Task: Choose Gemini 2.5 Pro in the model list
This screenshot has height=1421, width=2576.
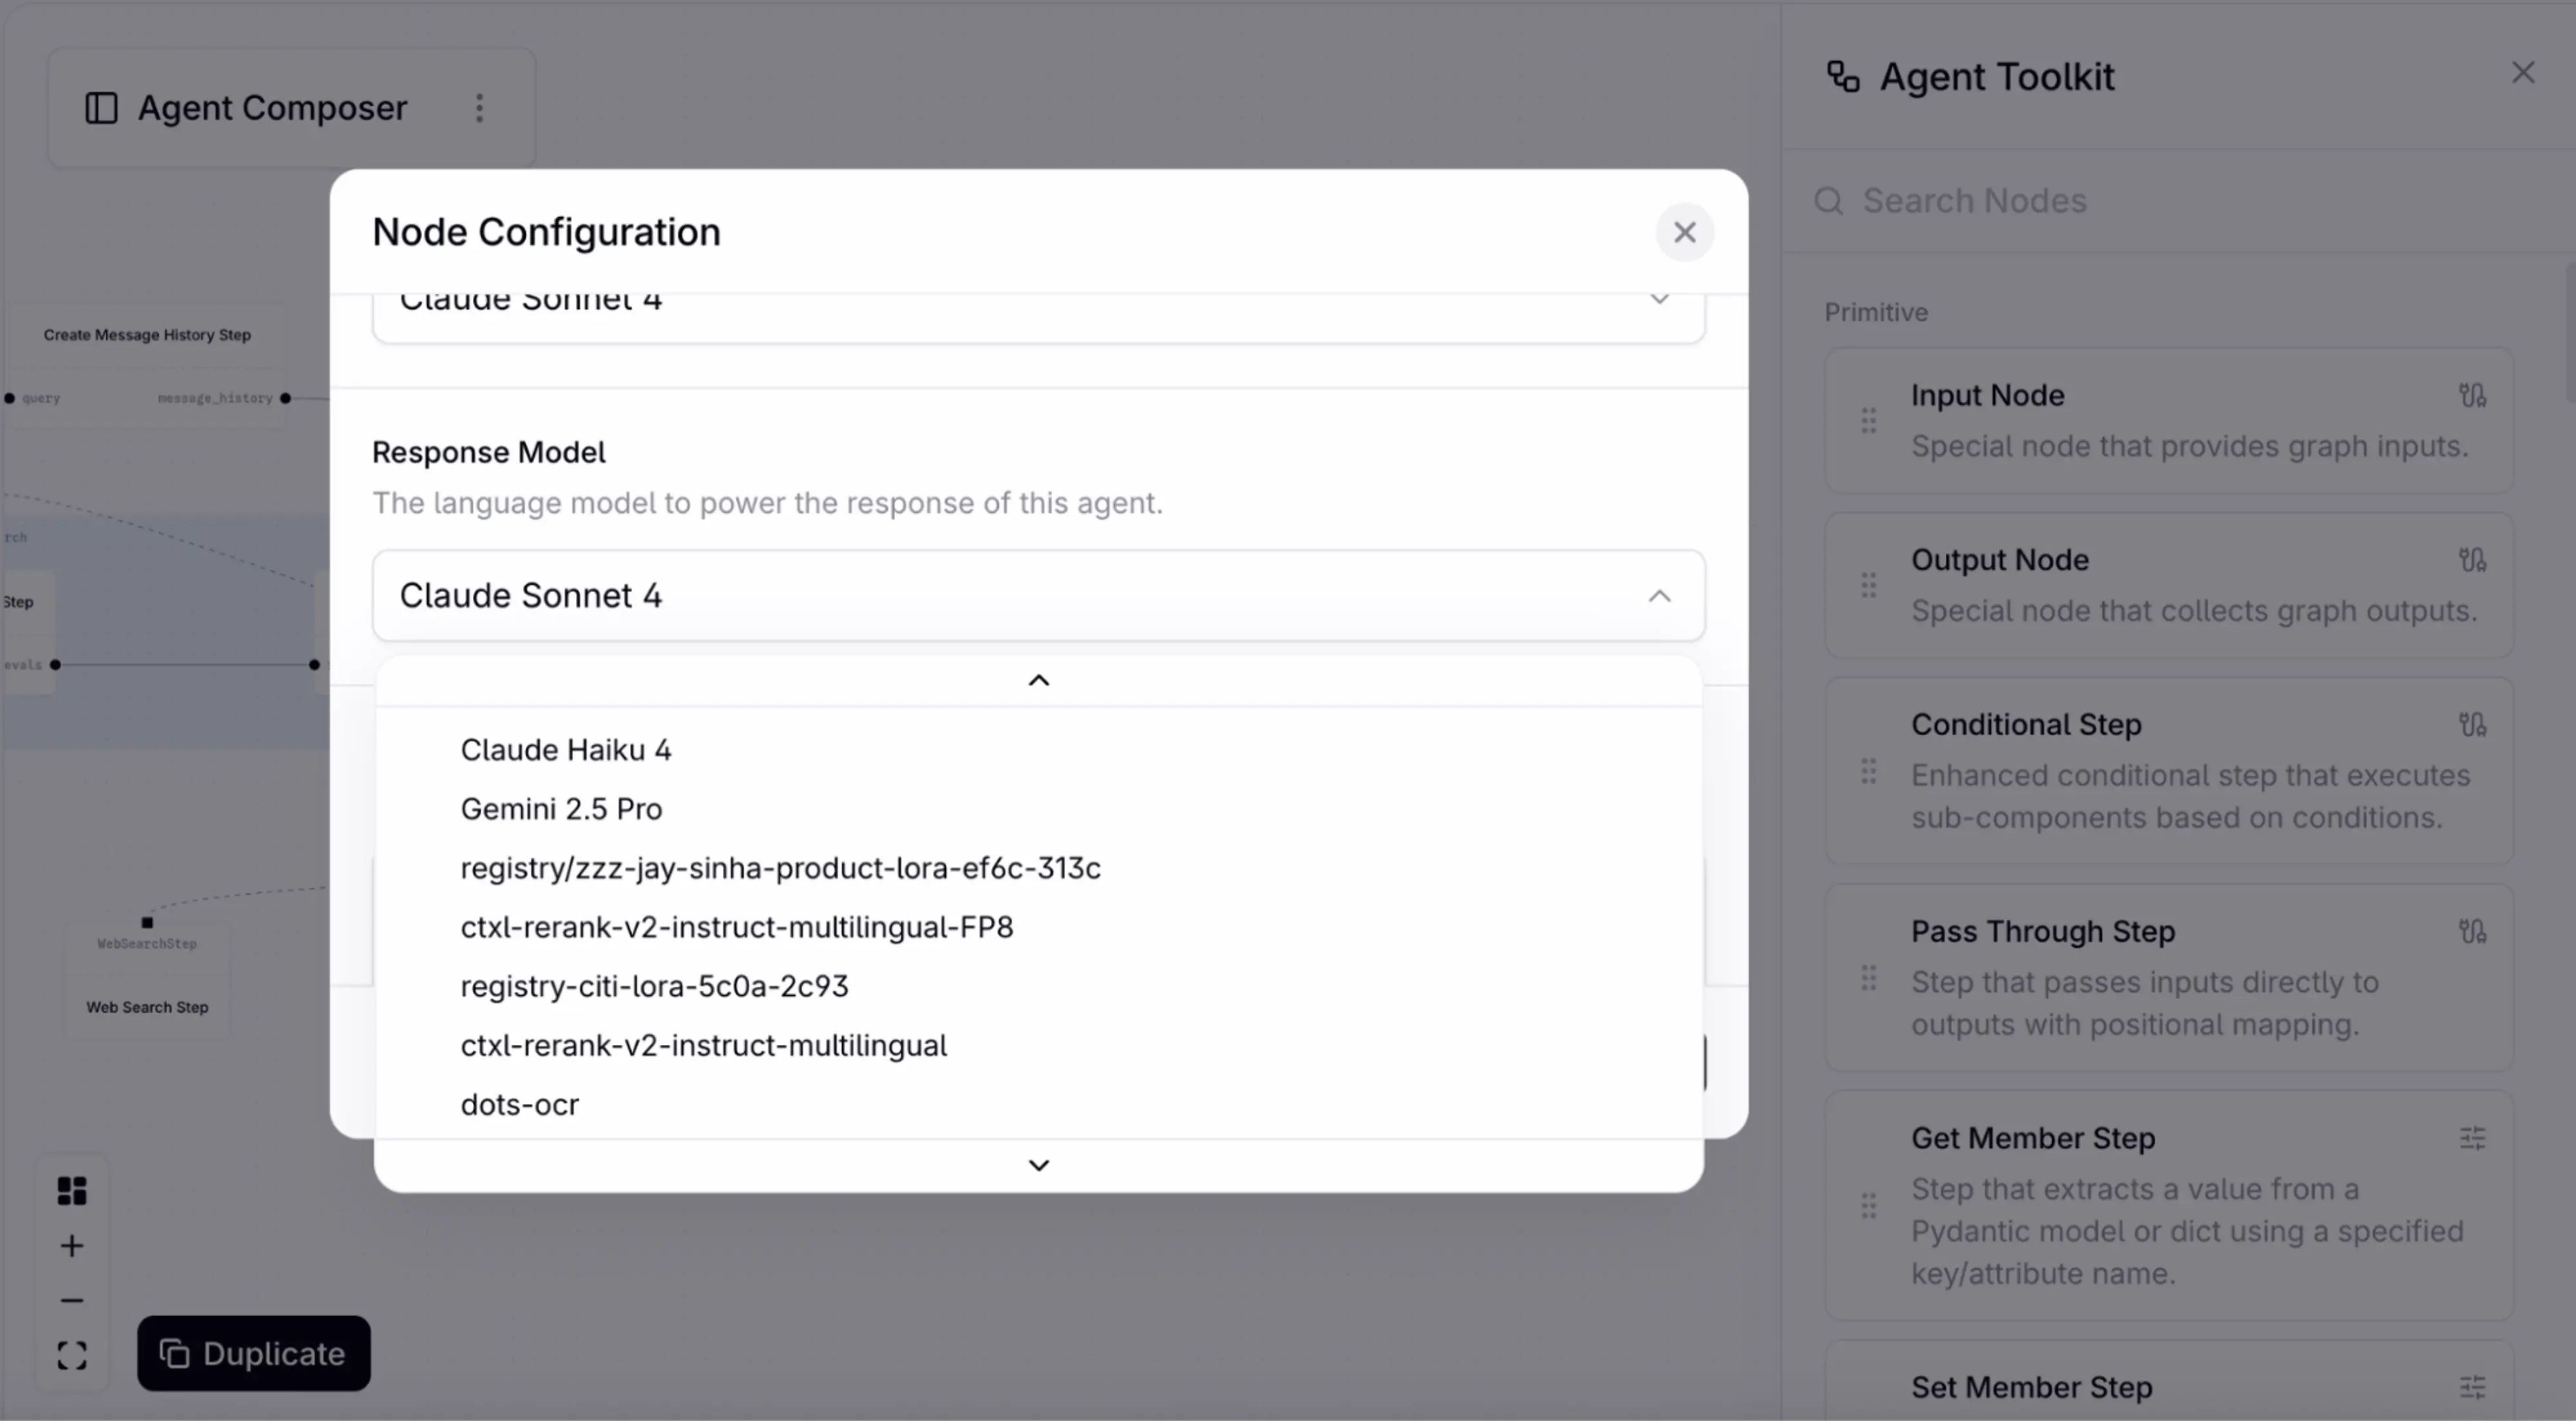Action: pos(561,809)
